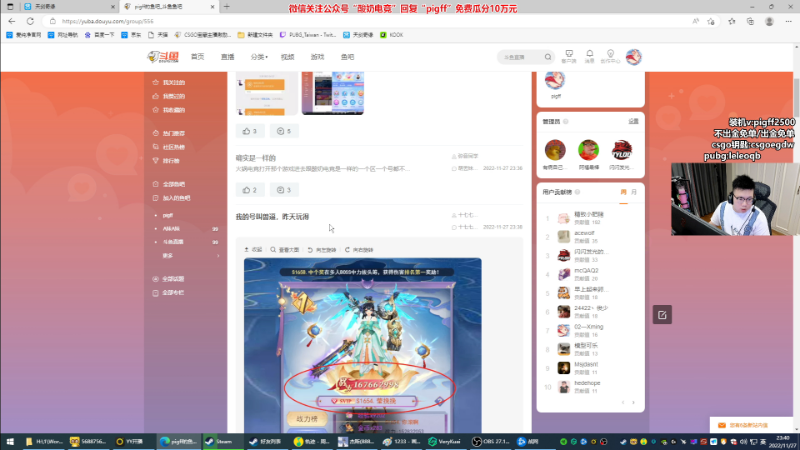Add page to favorites star icon
This screenshot has height=450, width=800.
pyautogui.click(x=711, y=21)
